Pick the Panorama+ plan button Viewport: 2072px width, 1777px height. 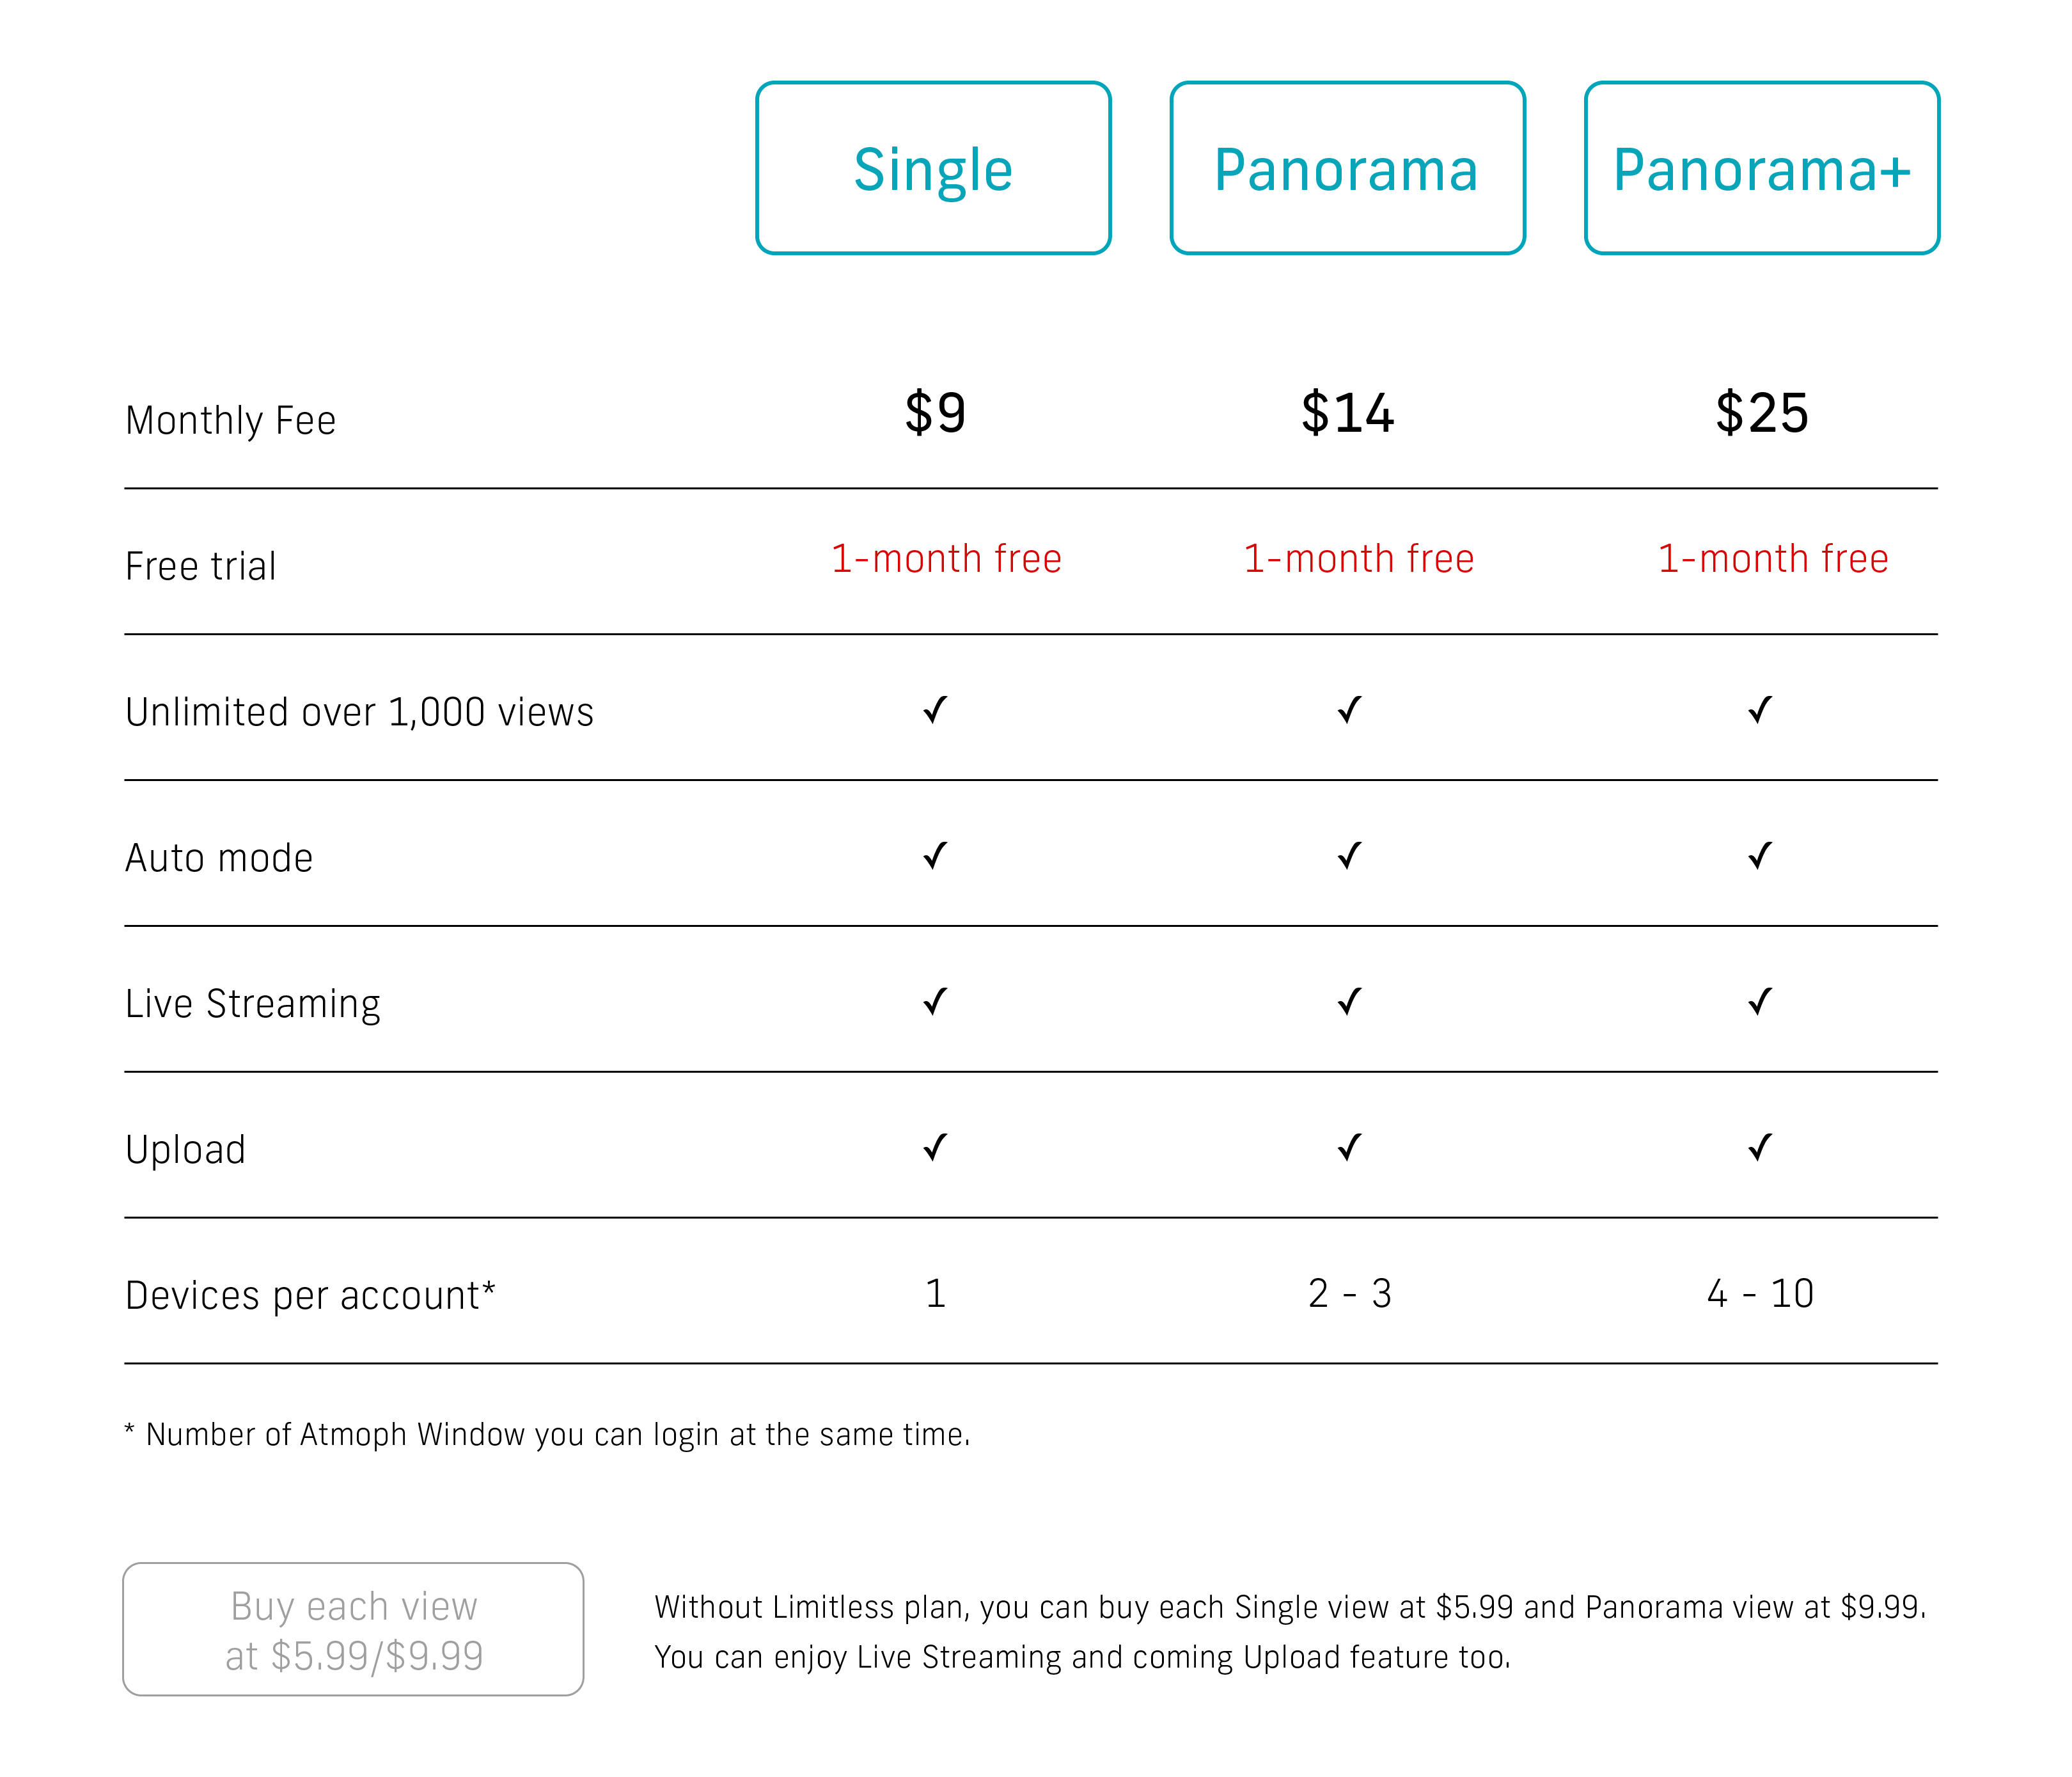(1761, 168)
